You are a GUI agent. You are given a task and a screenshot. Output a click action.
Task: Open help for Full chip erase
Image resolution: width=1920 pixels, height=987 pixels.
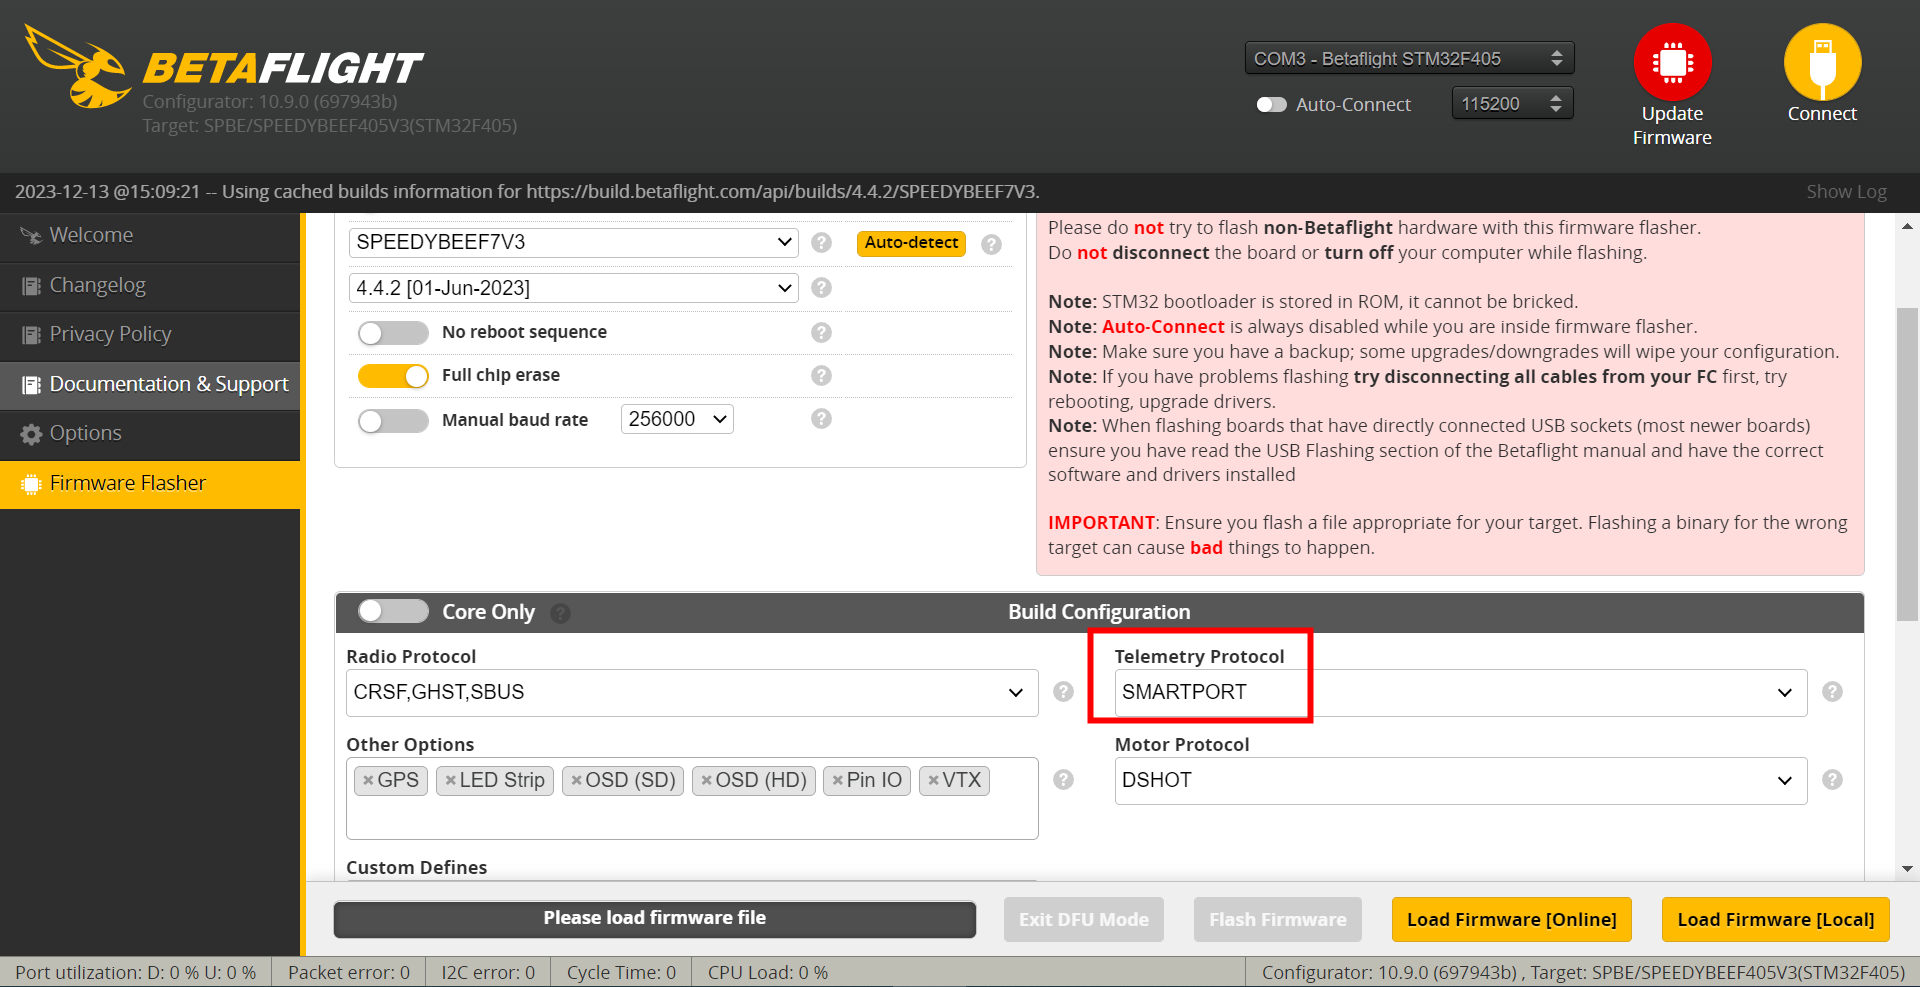point(821,376)
